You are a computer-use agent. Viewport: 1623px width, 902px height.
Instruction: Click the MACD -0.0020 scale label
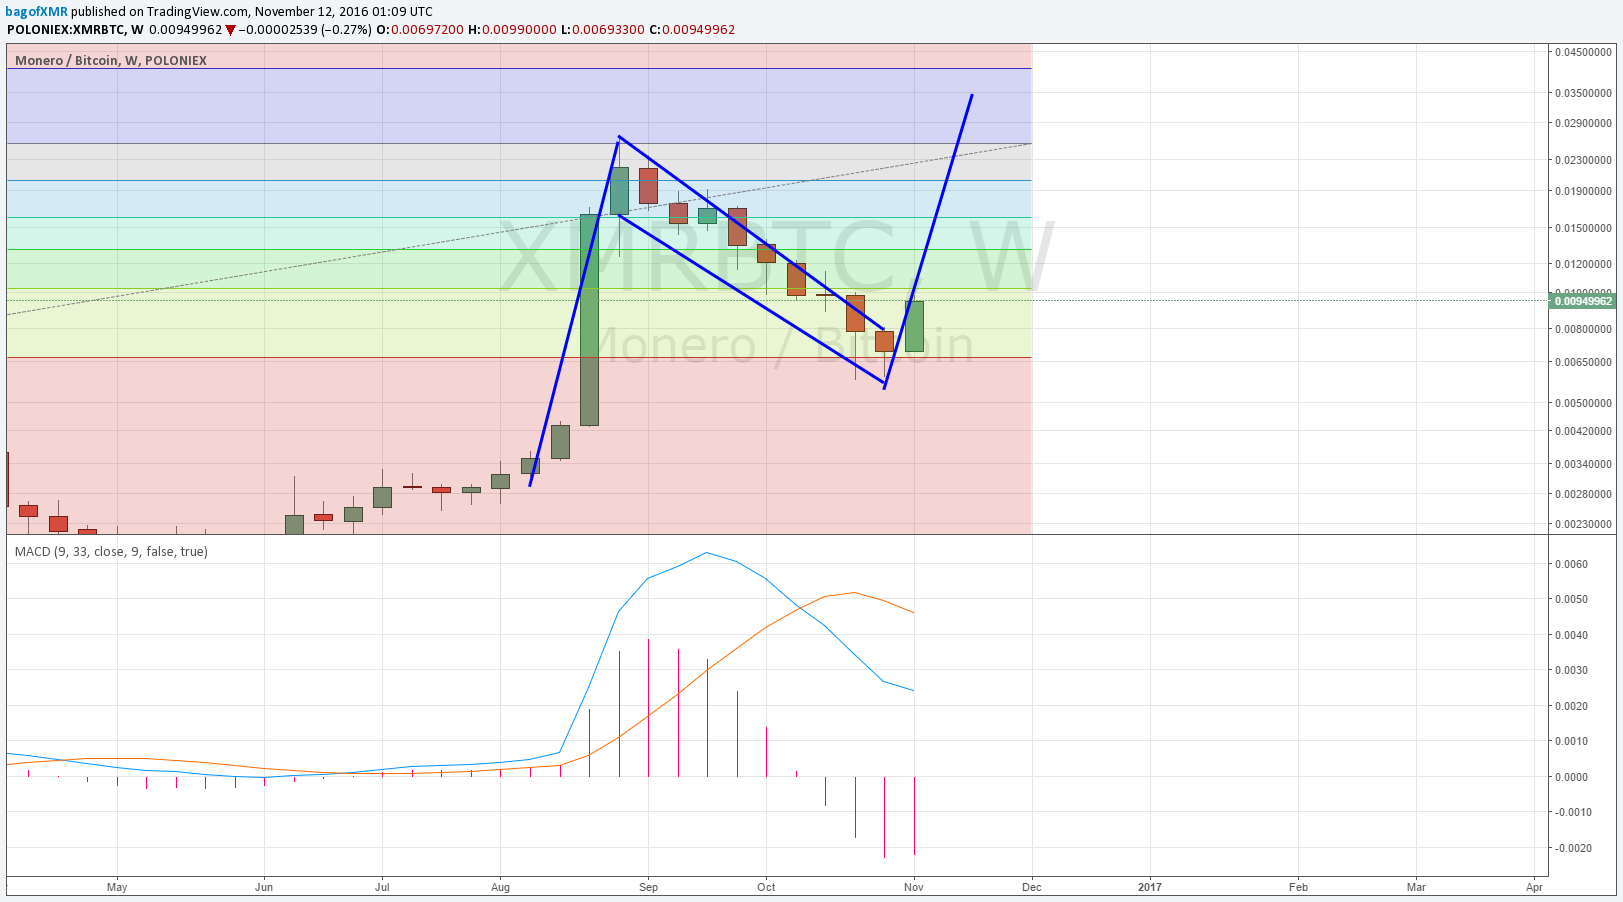(x=1572, y=848)
